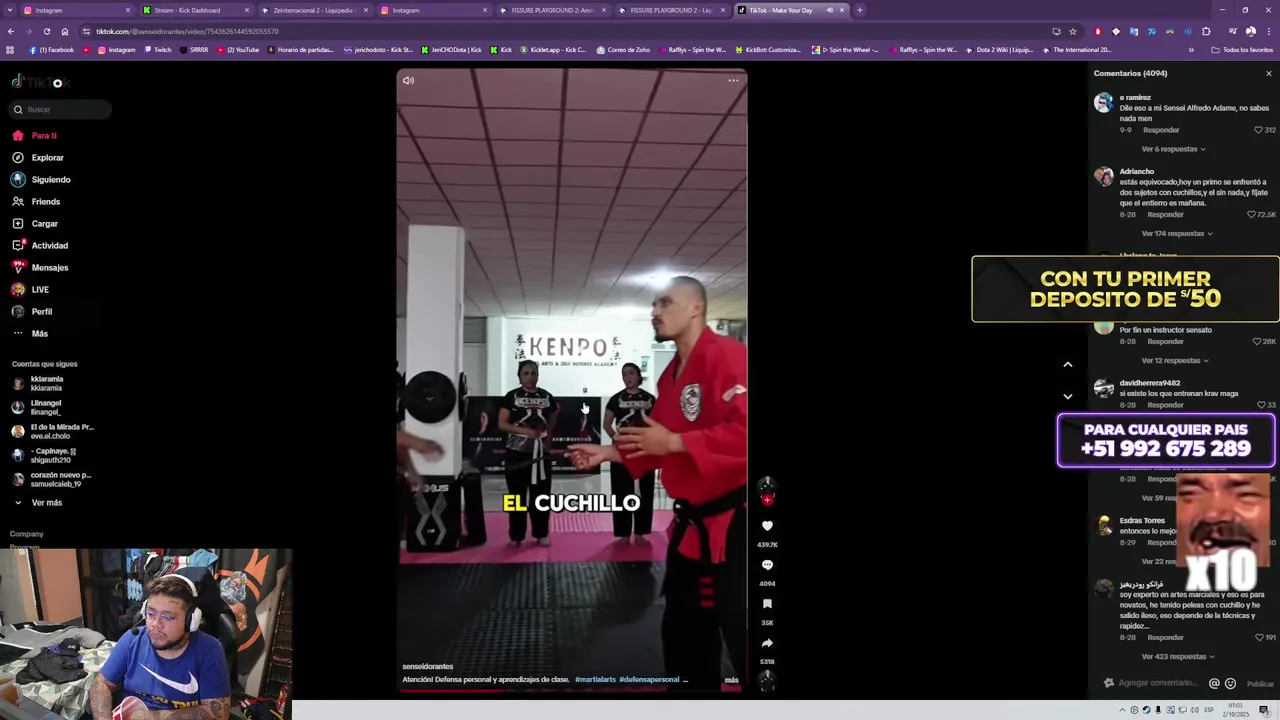Bookmark page with star icon
The height and width of the screenshot is (720, 1280).
point(1072,31)
